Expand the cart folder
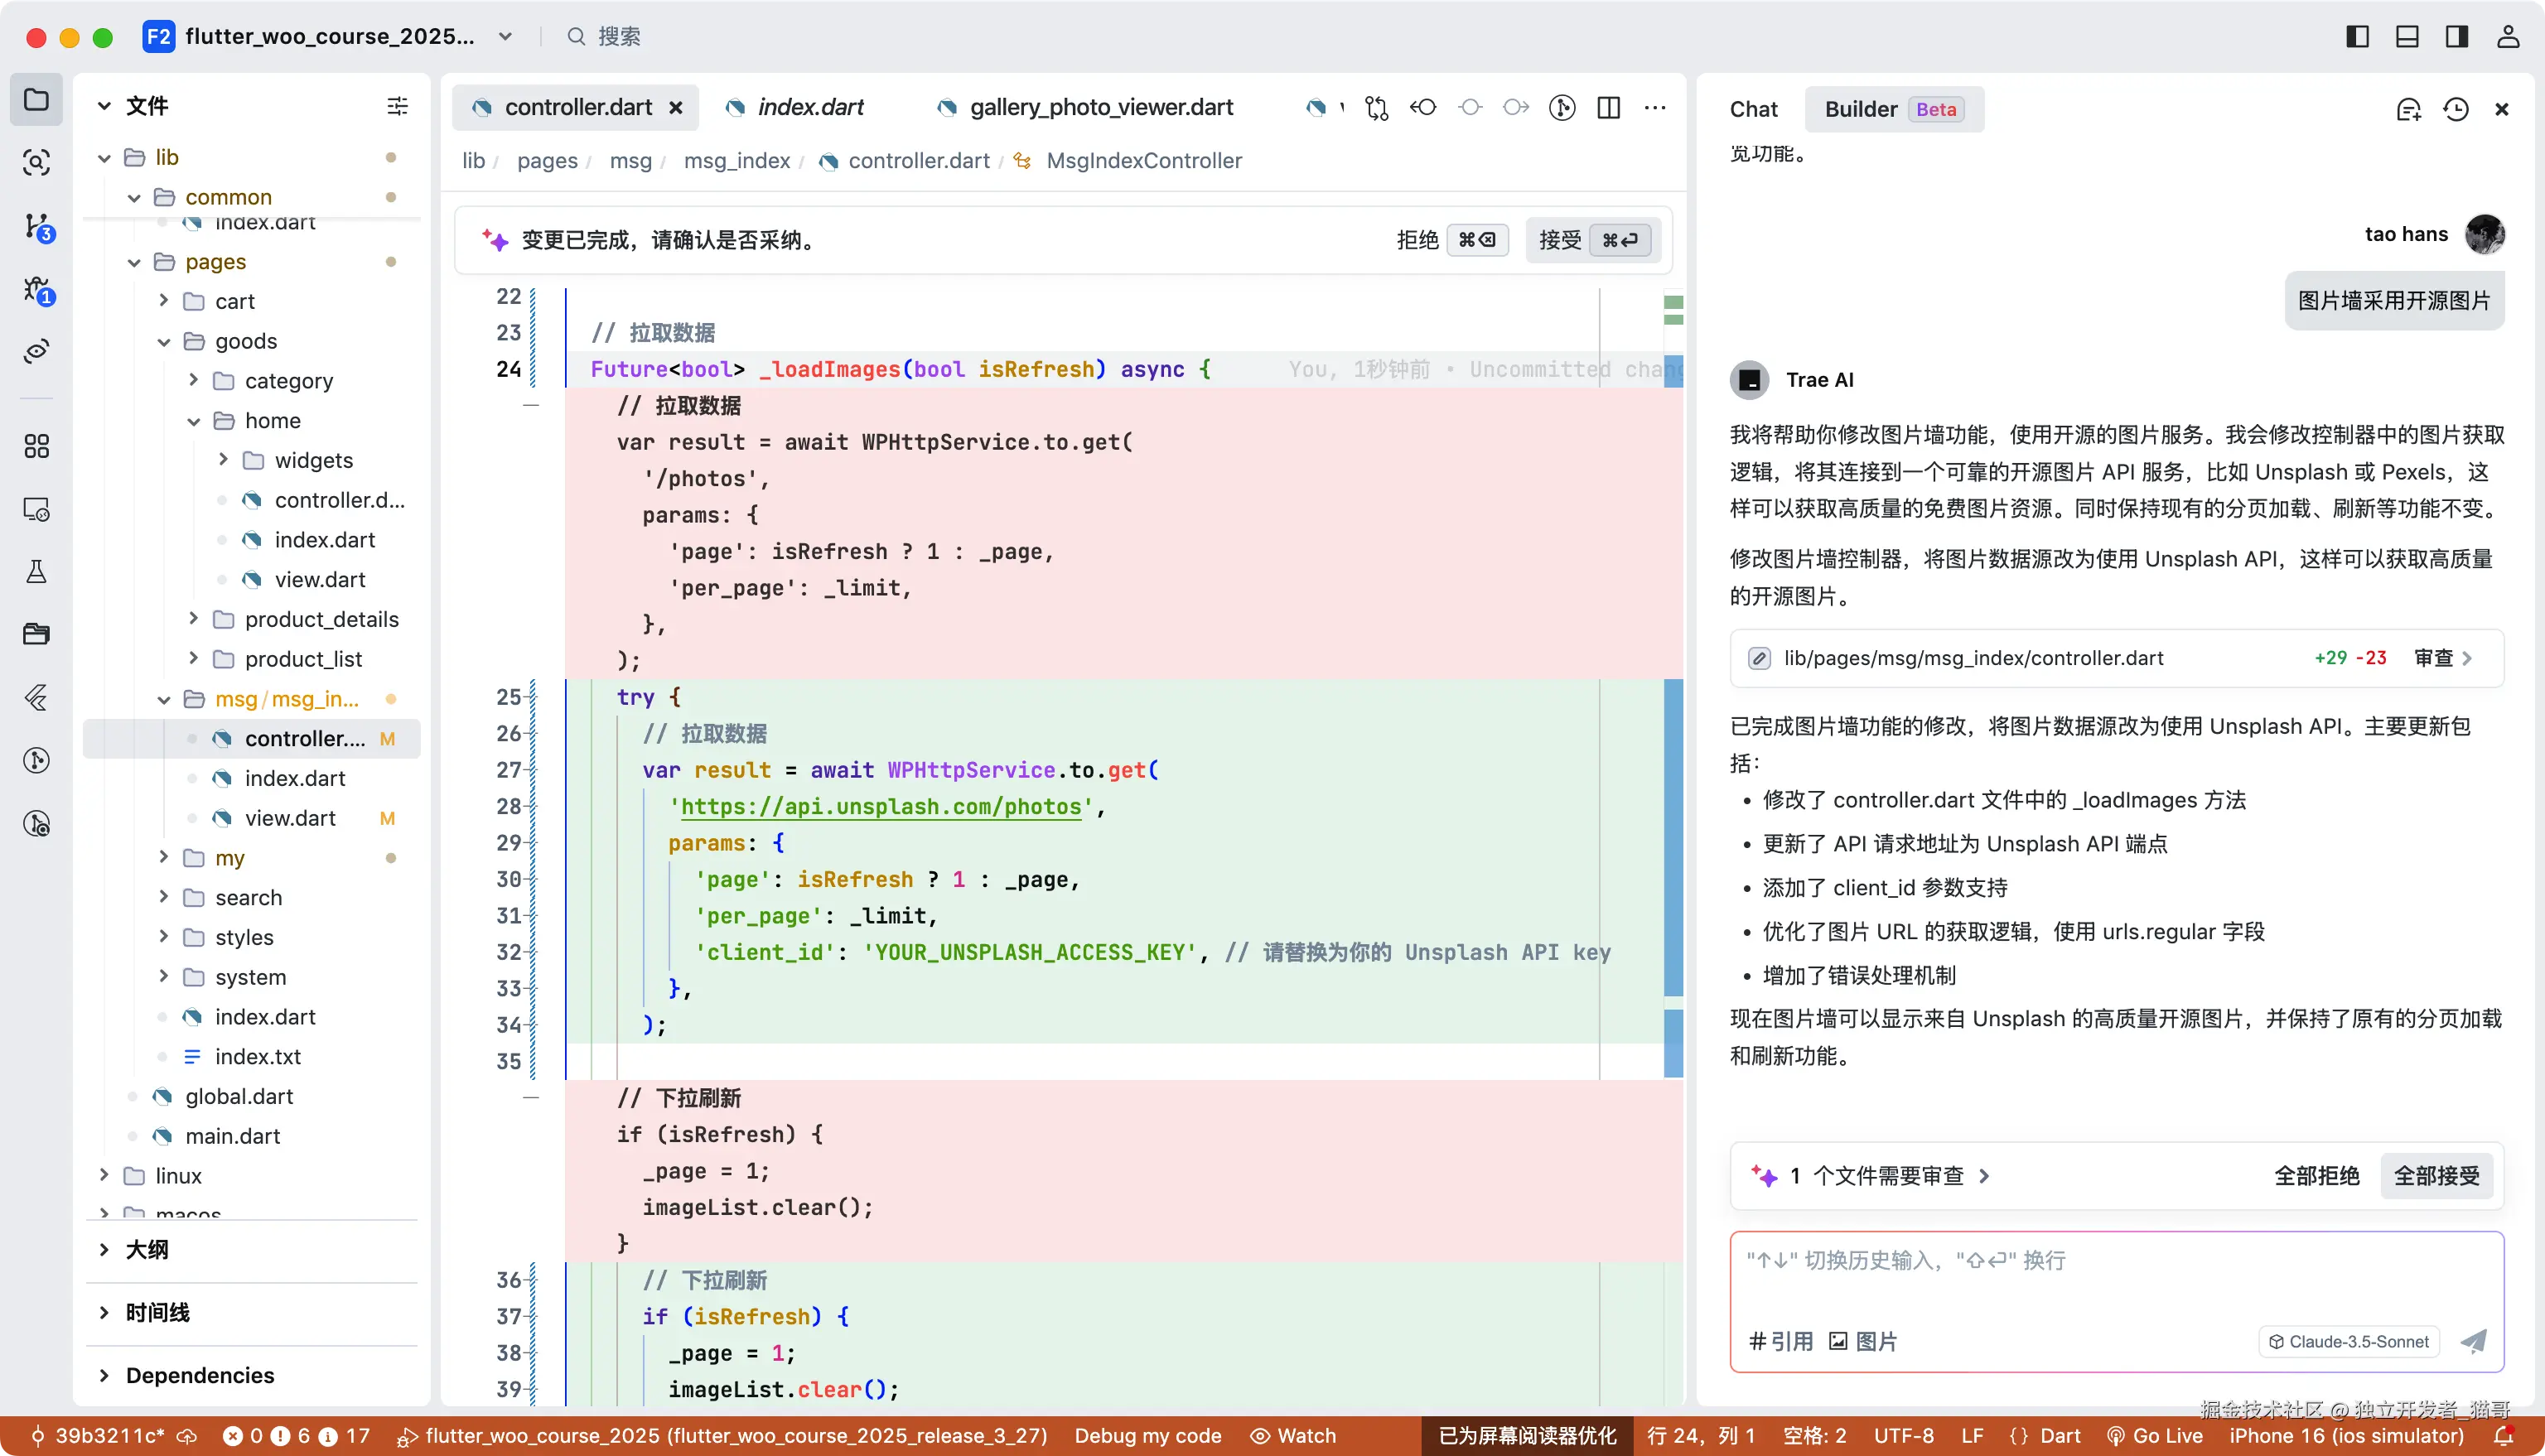Screen dimensions: 2545x1456 (234, 301)
